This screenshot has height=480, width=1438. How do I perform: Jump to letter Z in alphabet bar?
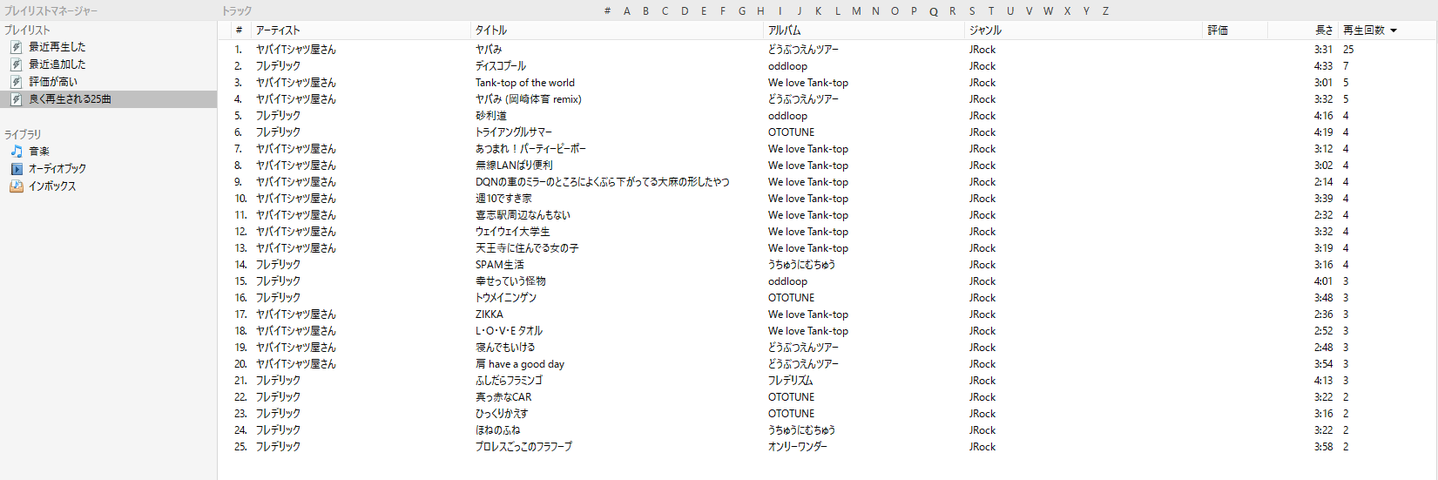(x=1105, y=11)
